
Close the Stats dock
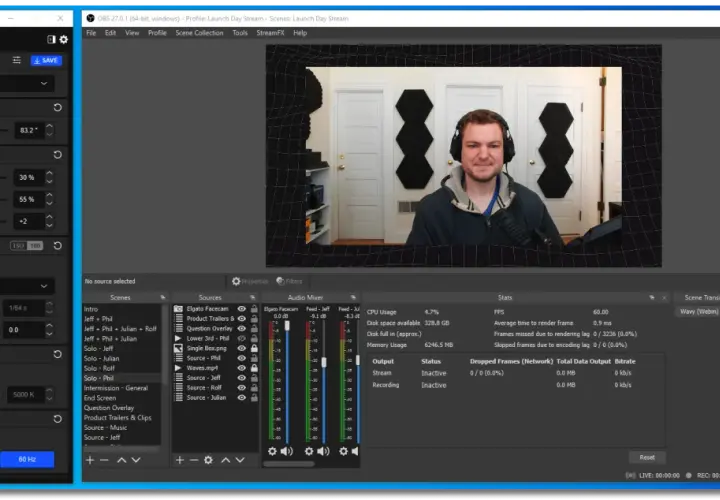tap(664, 298)
